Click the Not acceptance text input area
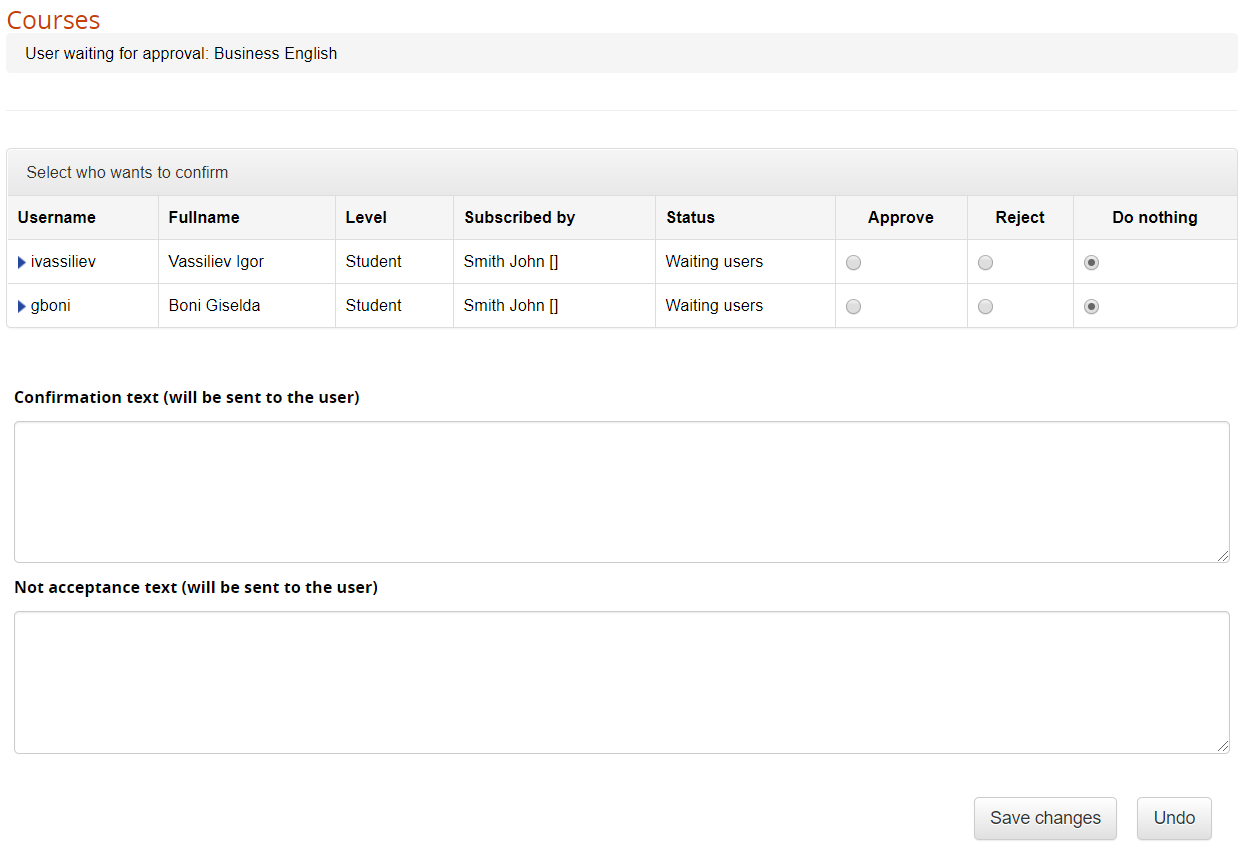The height and width of the screenshot is (854, 1244). pyautogui.click(x=621, y=682)
